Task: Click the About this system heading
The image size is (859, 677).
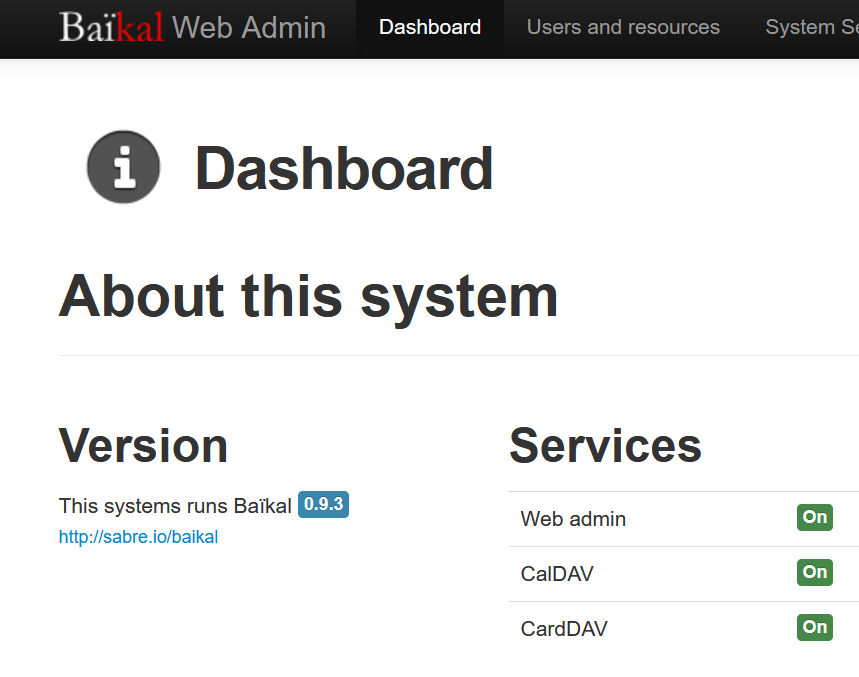Action: [x=308, y=297]
